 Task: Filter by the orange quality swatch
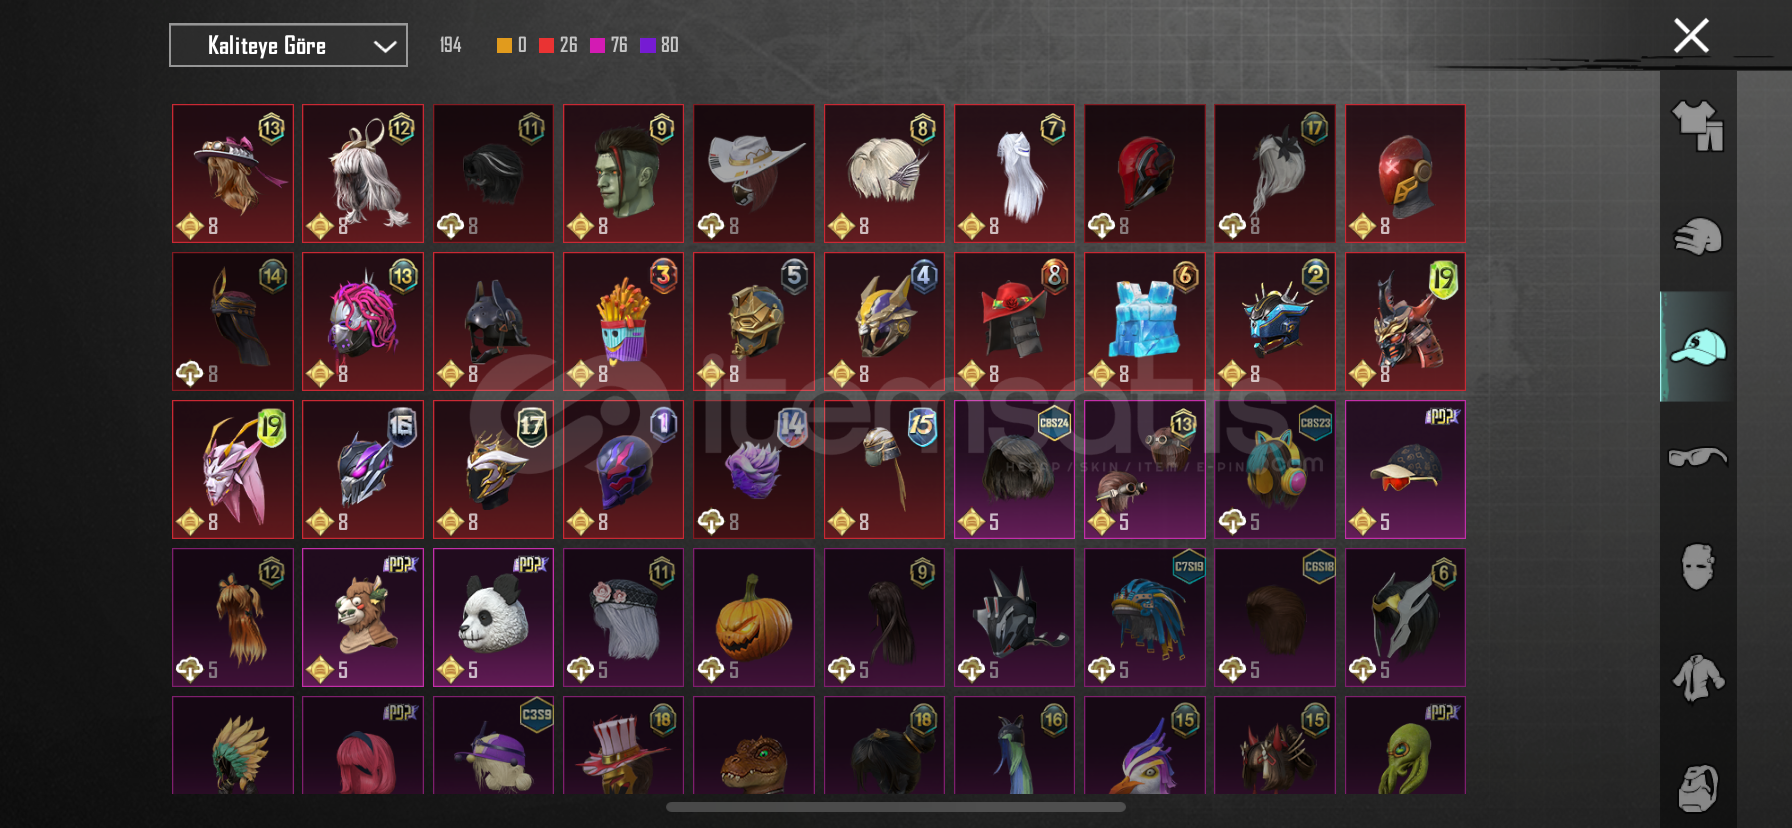point(504,45)
